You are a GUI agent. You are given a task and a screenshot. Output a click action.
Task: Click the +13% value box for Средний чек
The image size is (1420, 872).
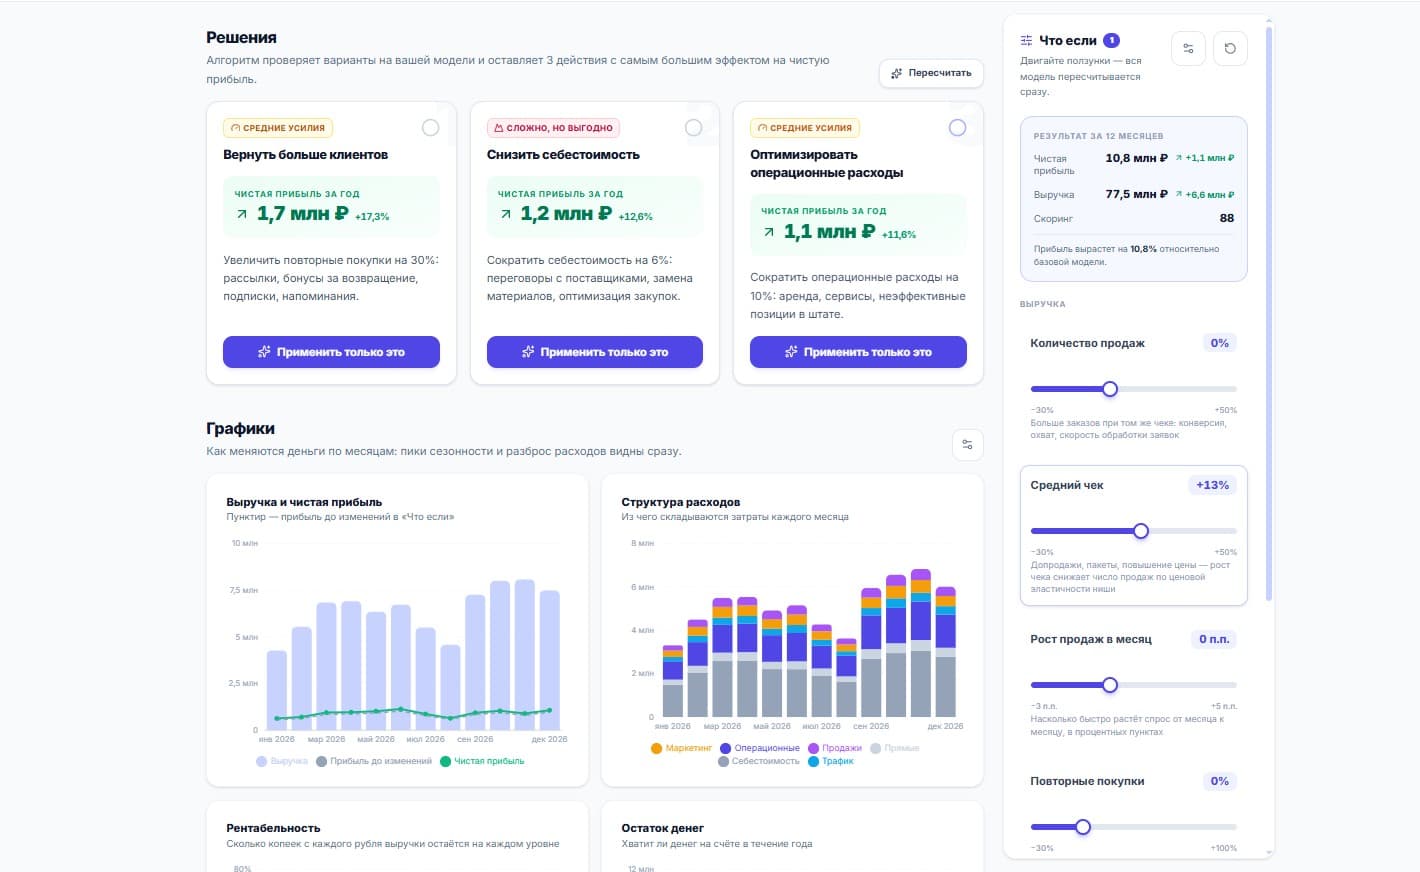[1213, 485]
